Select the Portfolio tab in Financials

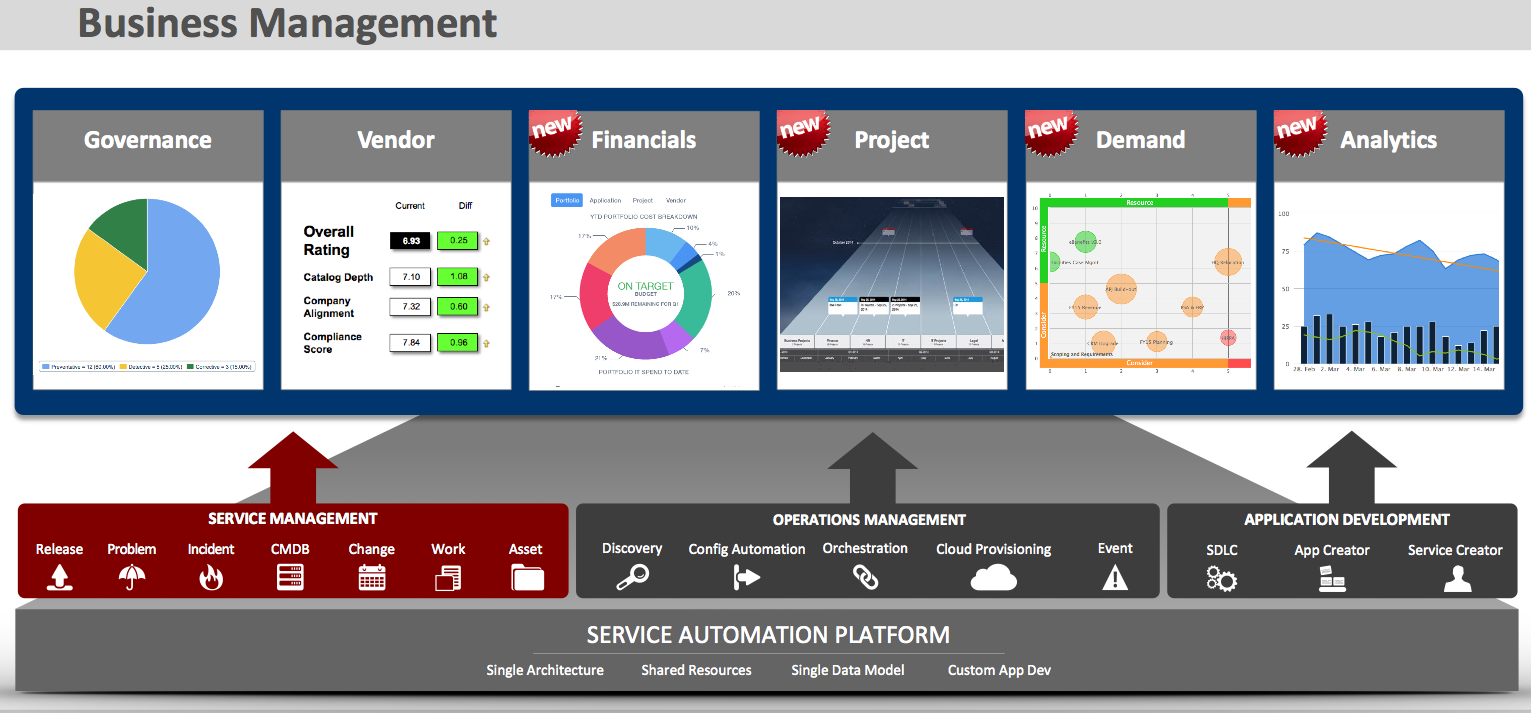(566, 201)
